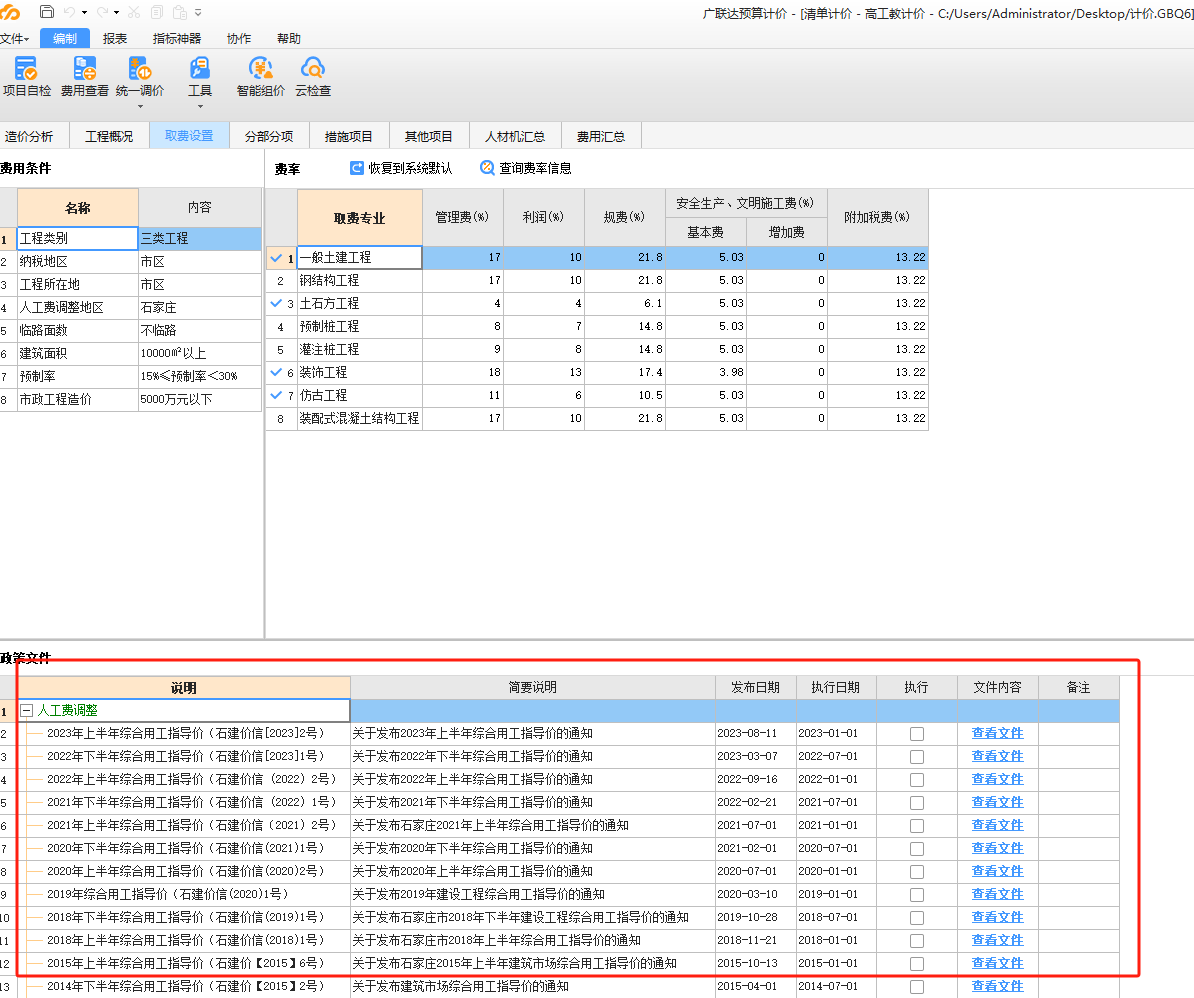Screen dimensions: 1194x998
Task: Click the 统一调价 unified price adjustment icon
Action: tap(140, 69)
